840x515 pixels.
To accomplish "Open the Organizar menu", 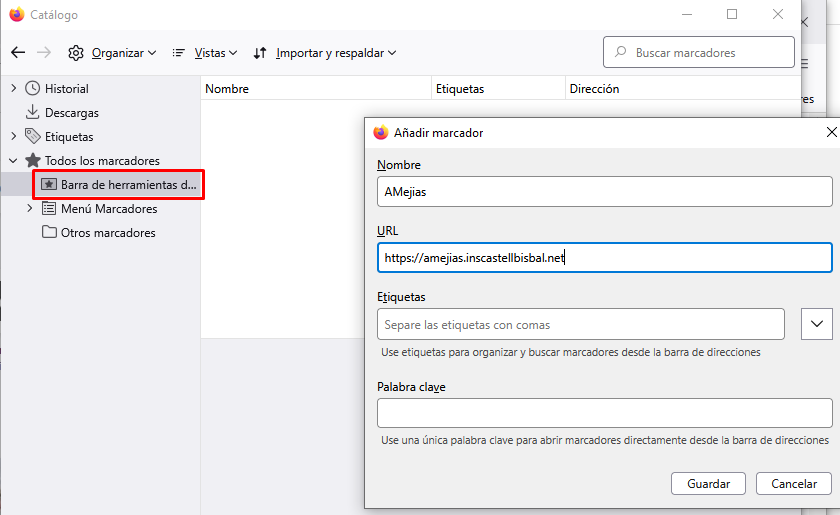I will 112,53.
